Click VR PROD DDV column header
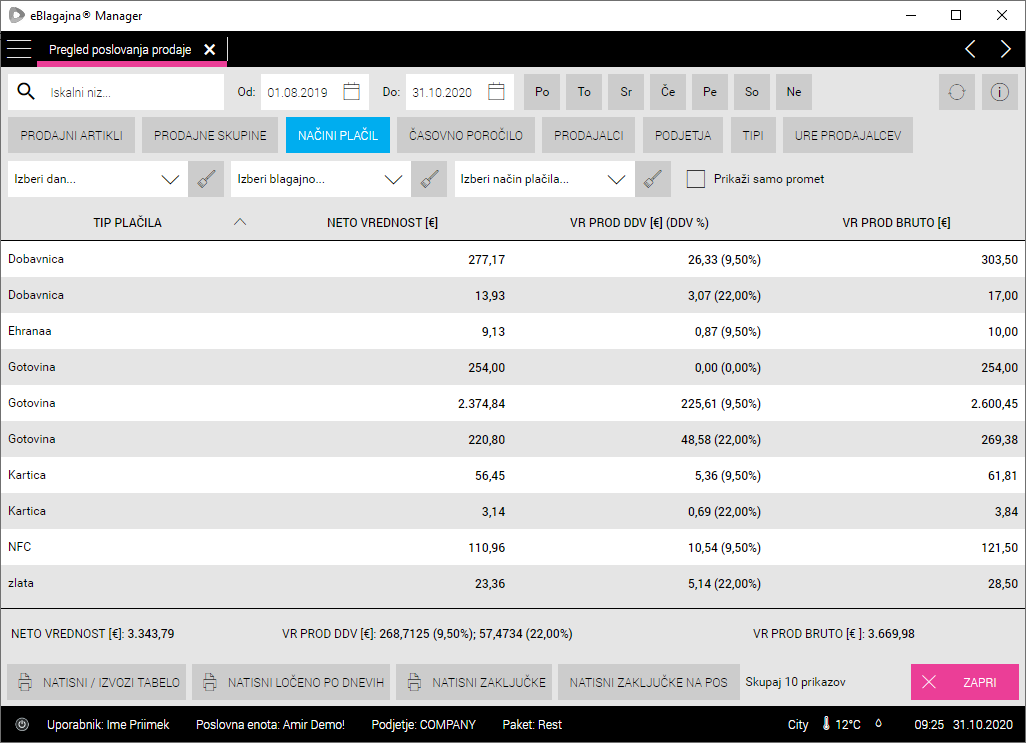 pyautogui.click(x=639, y=222)
